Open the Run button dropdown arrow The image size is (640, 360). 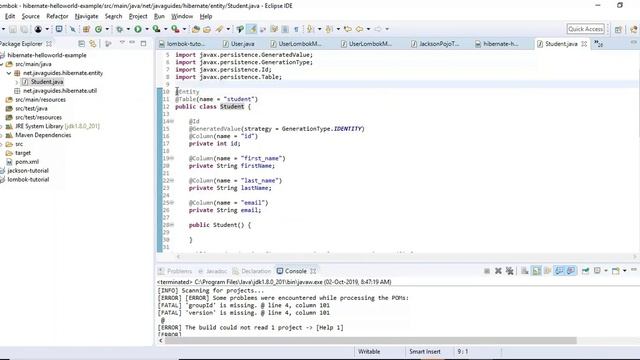(147, 29)
